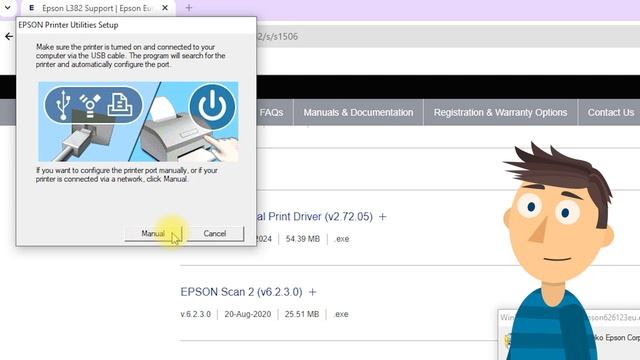Open the FAQs tab
640x360 pixels.
[x=271, y=112]
